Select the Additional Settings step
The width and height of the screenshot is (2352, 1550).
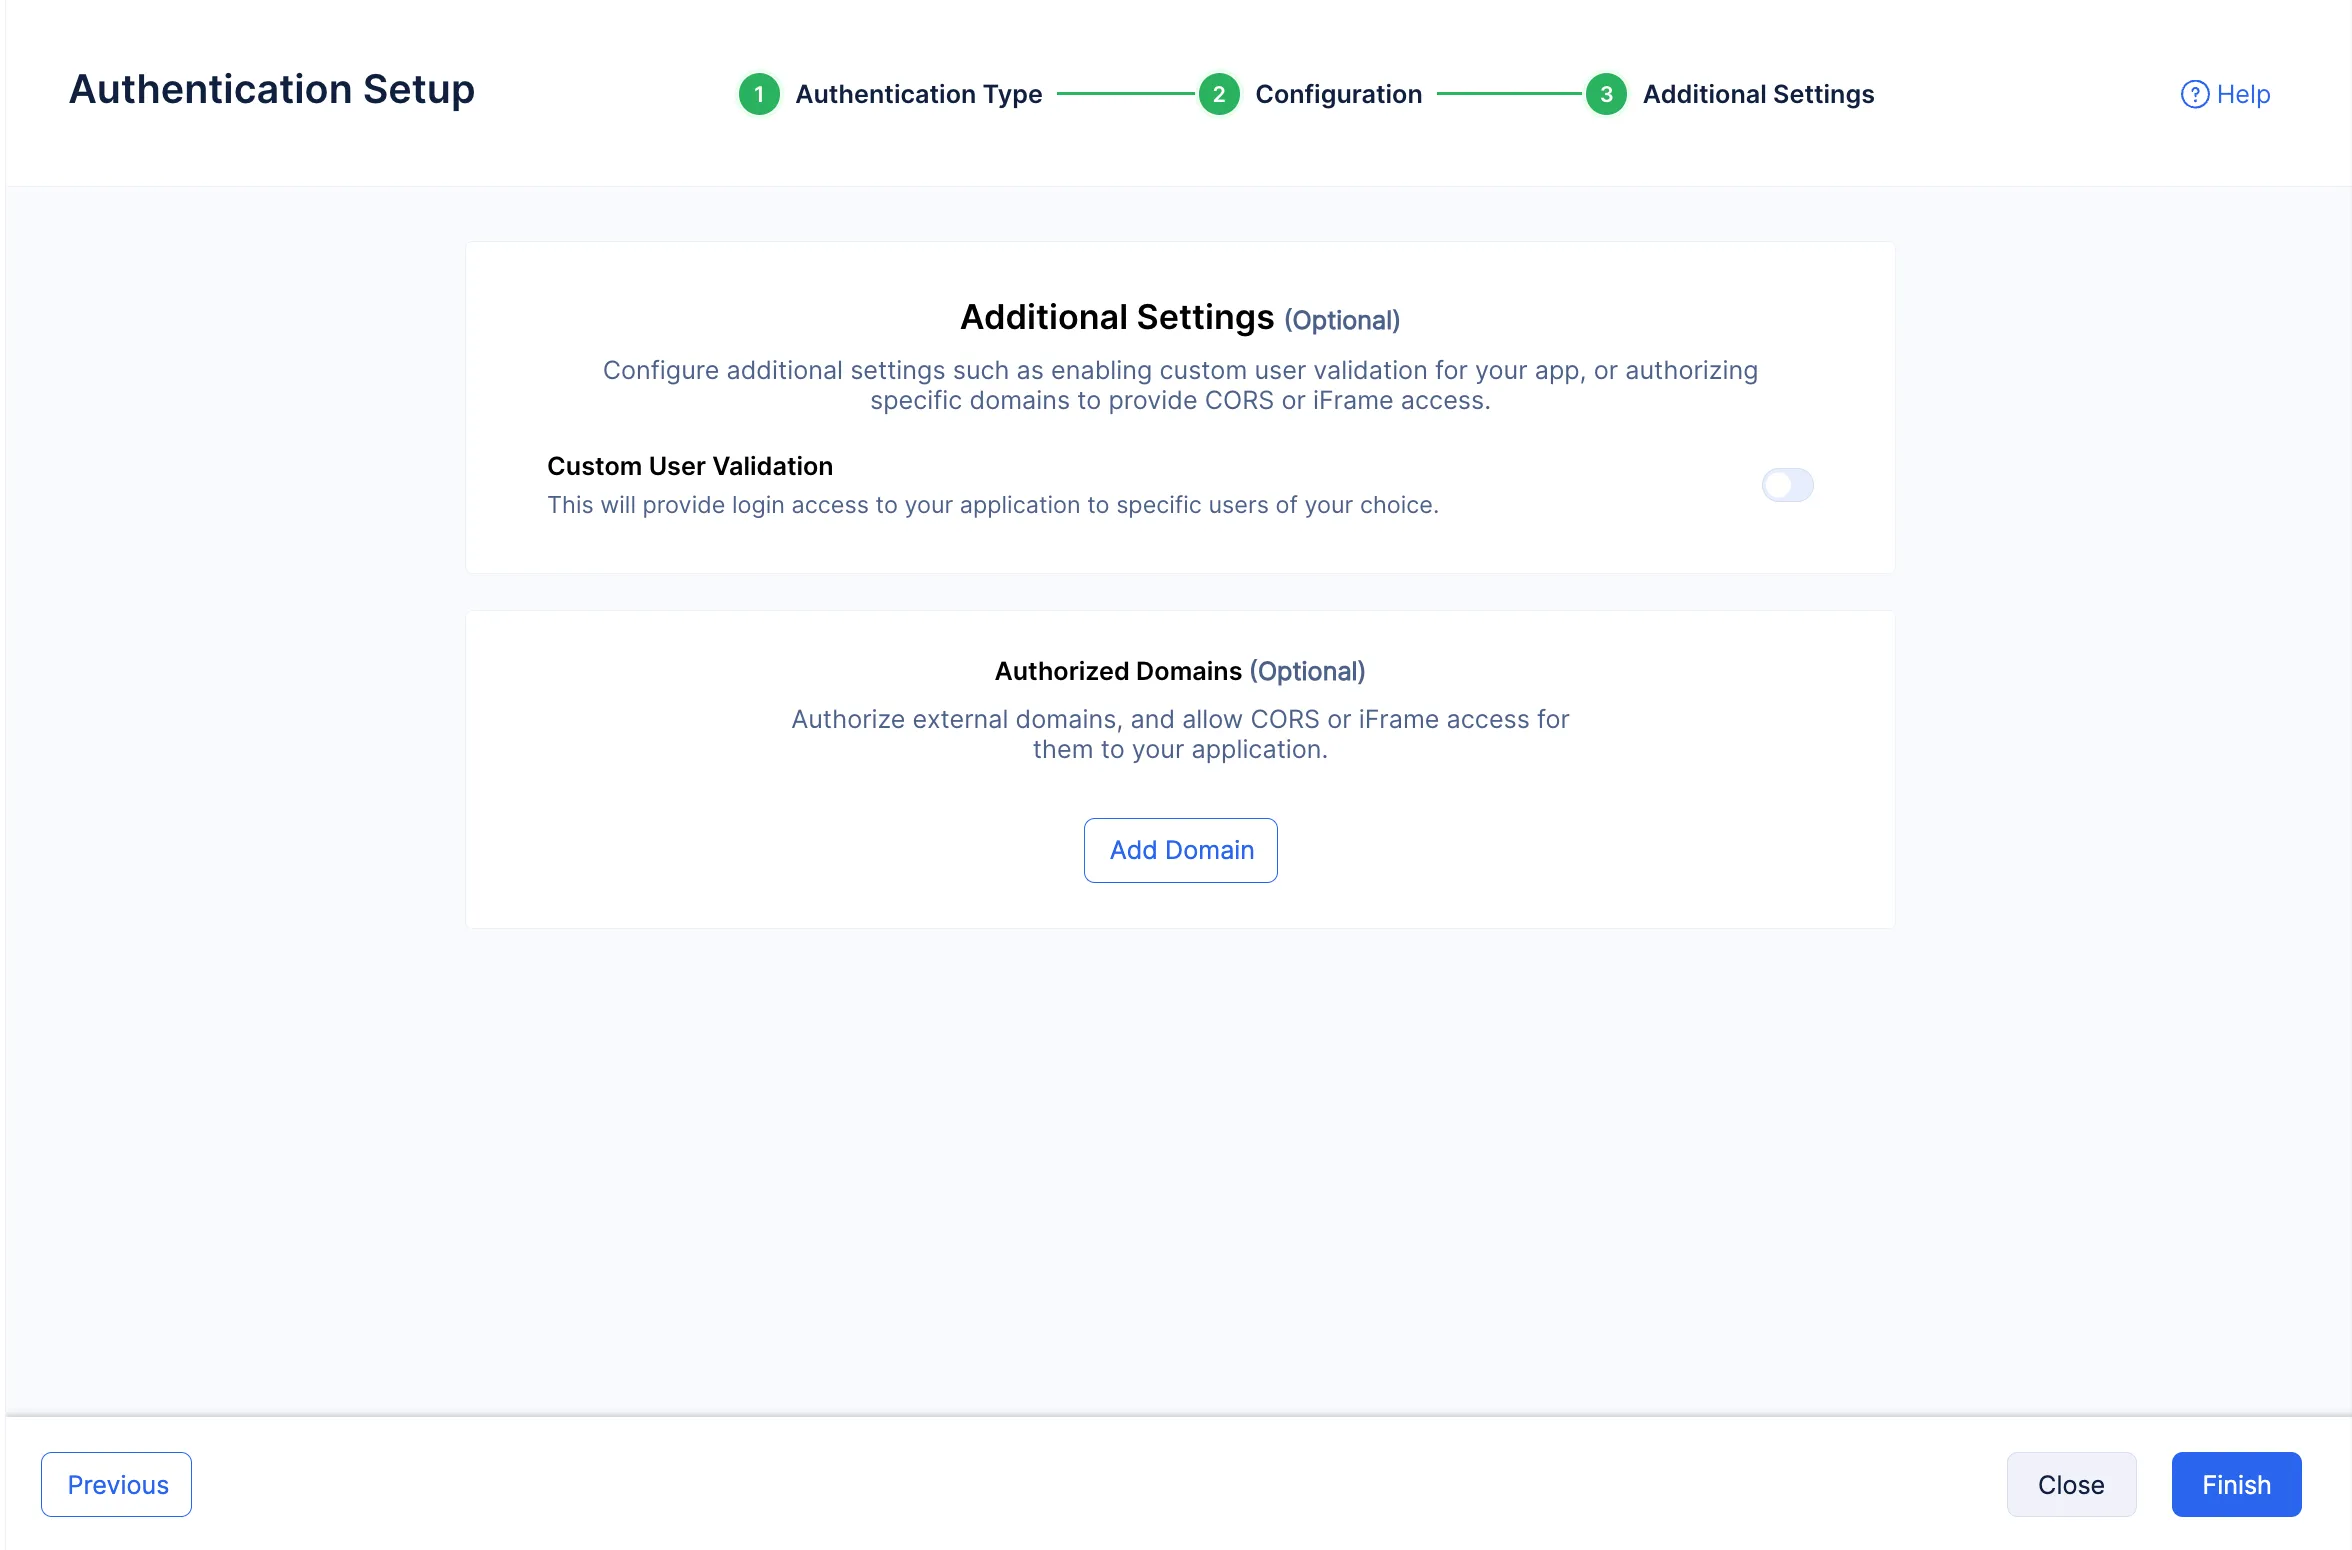[1758, 94]
